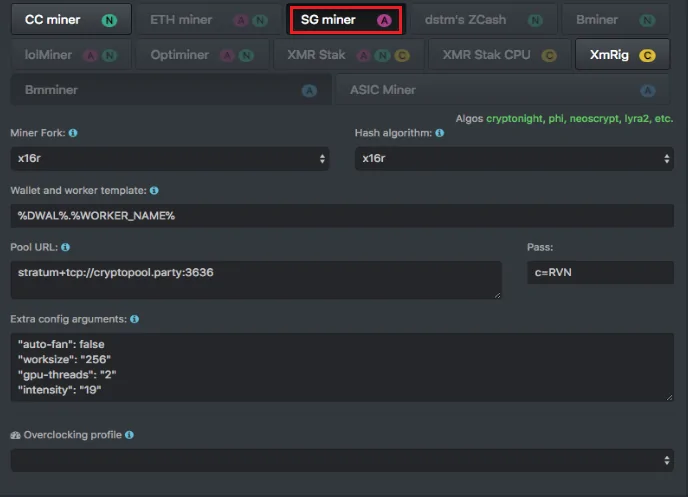The image size is (688, 497).
Task: Show info for Wallet and worker template
Action: coord(154,190)
